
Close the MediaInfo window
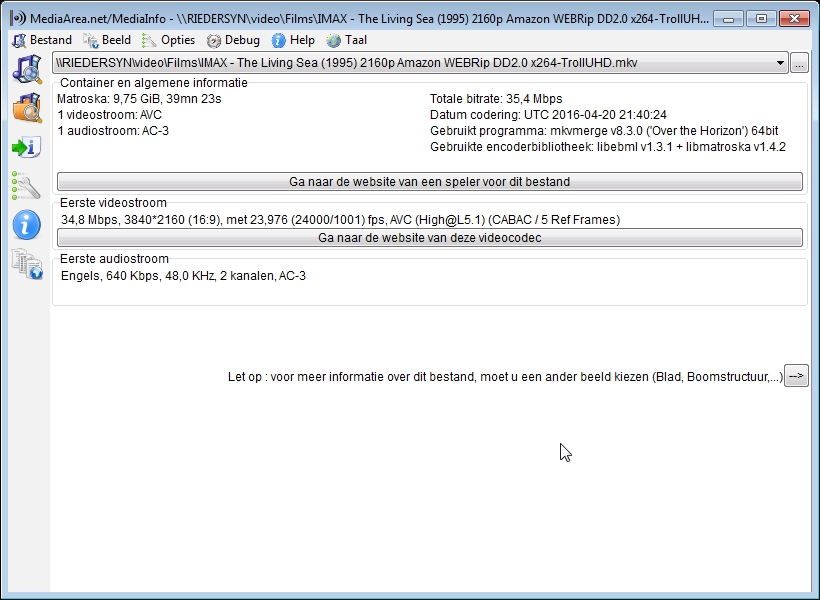coord(794,19)
